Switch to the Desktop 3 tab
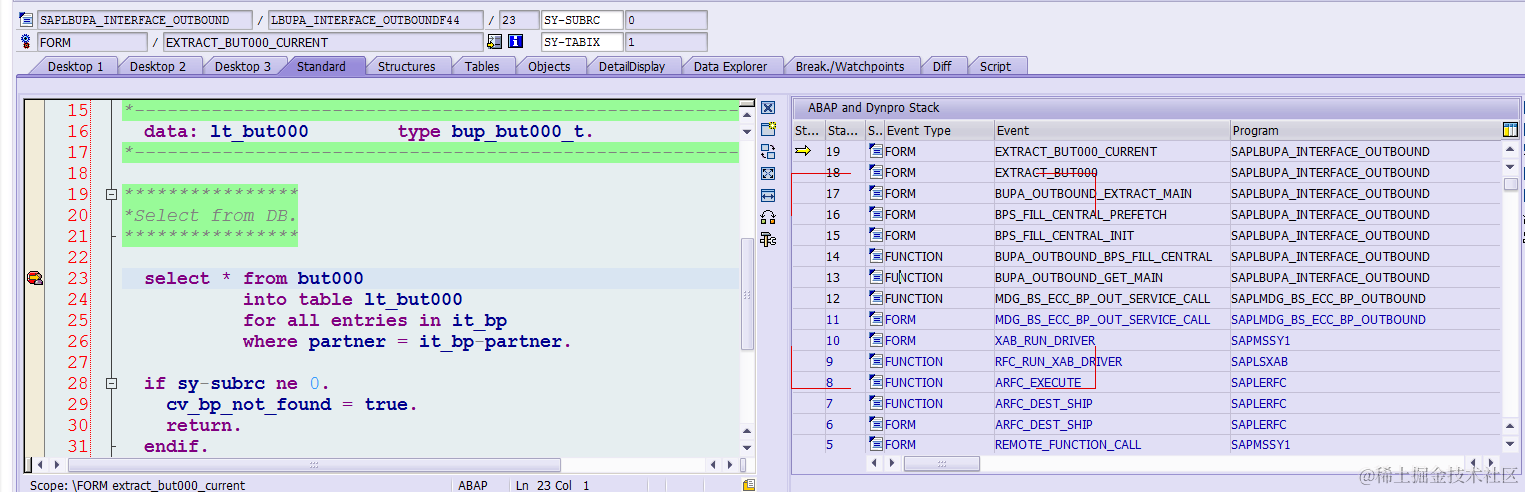The image size is (1525, 492). pos(242,66)
